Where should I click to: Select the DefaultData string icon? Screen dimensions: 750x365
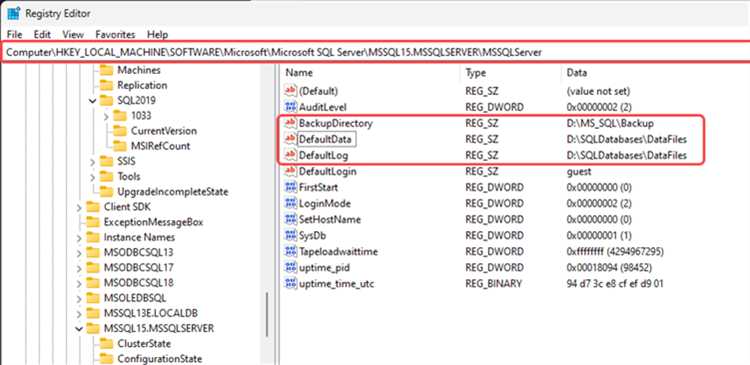[x=290, y=139]
